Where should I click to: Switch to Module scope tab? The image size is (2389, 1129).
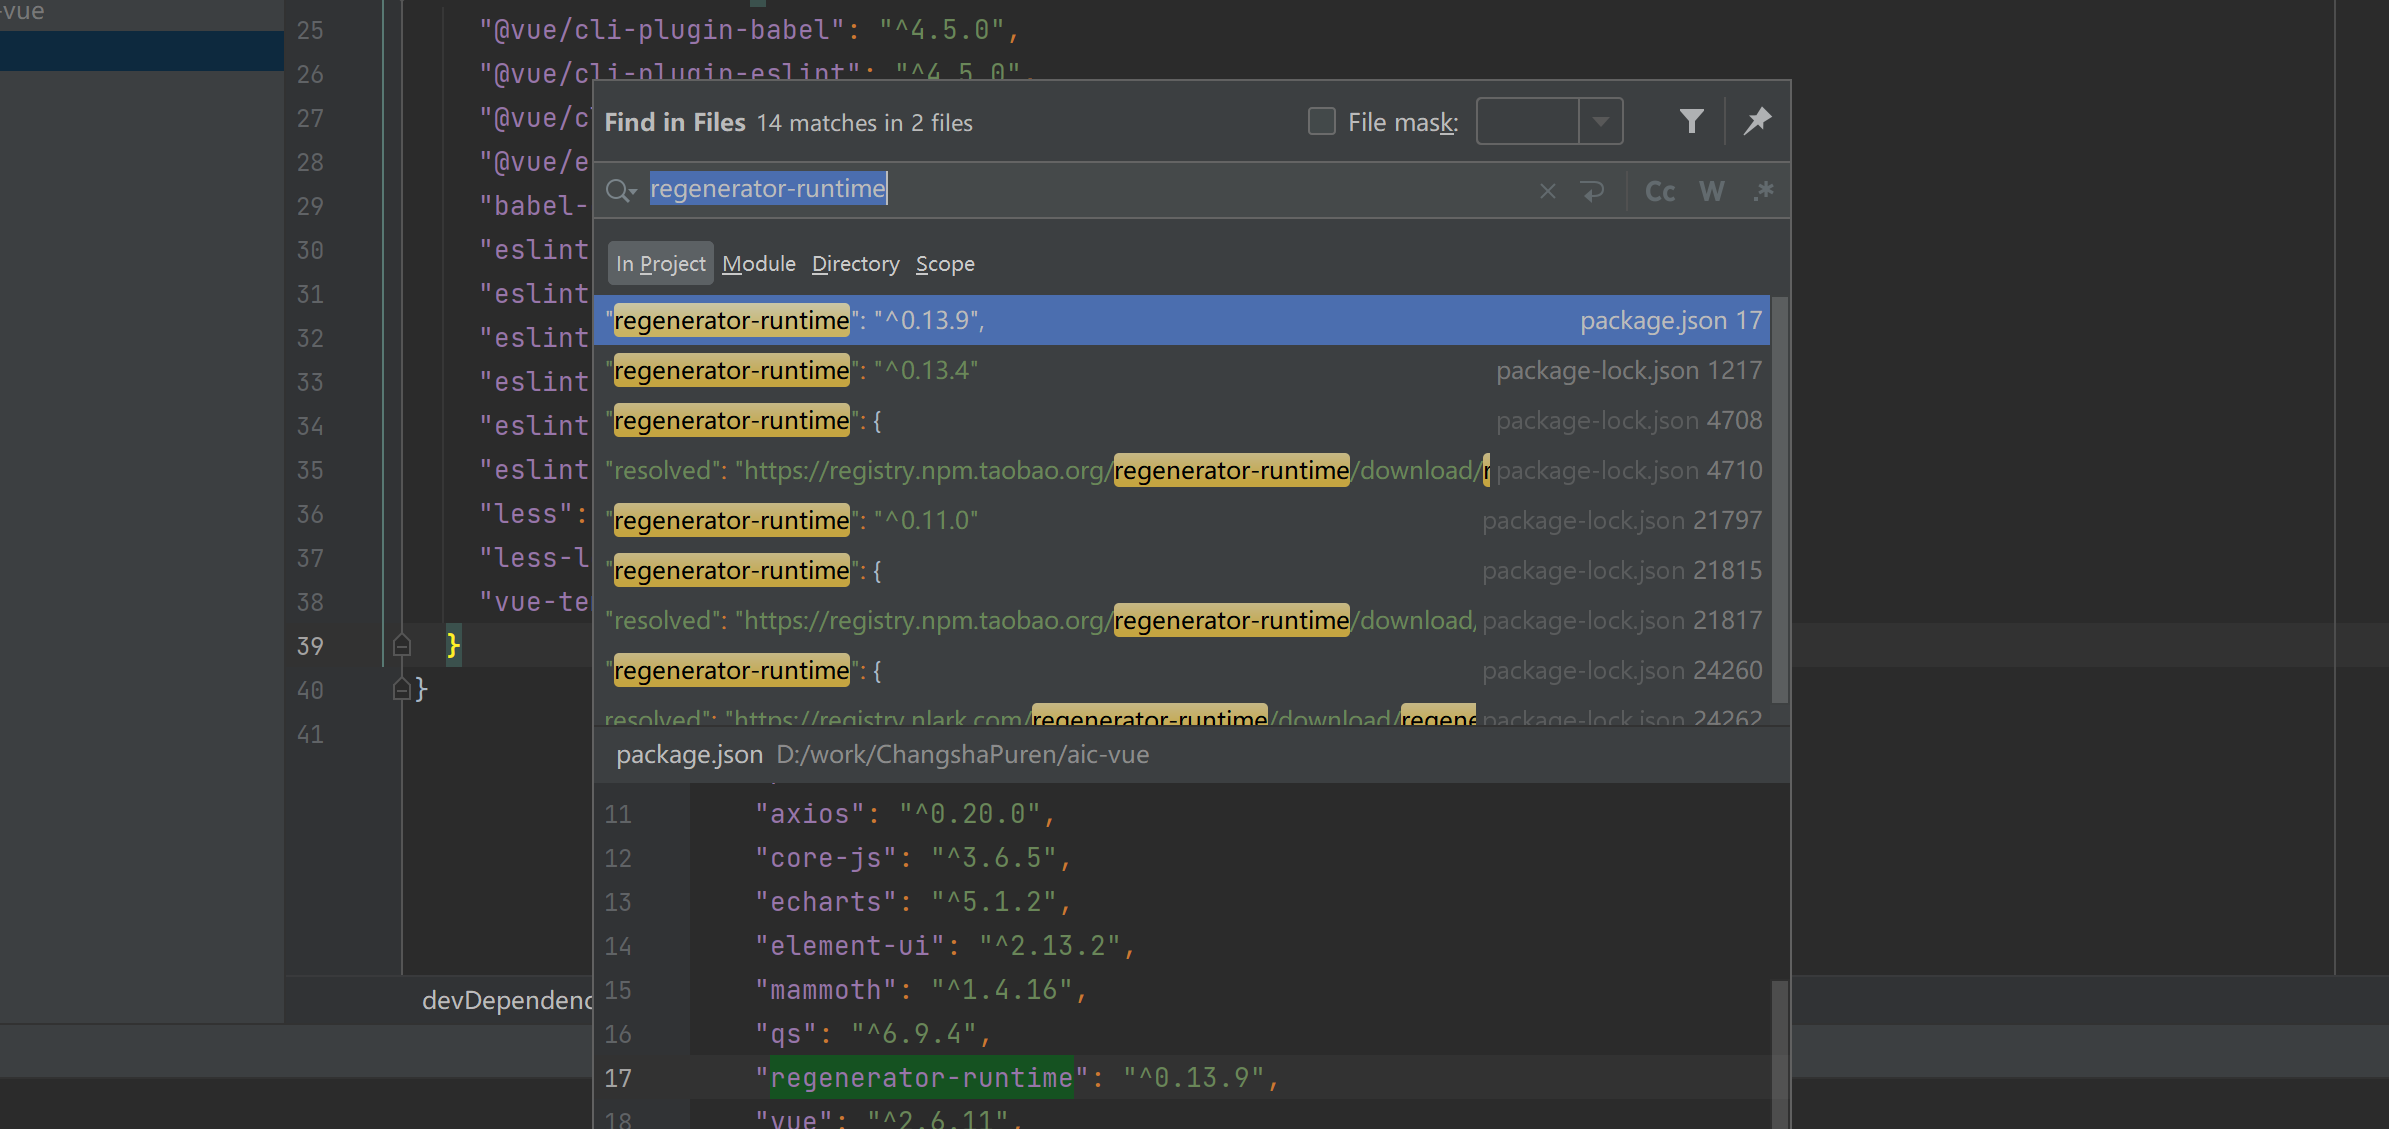pyautogui.click(x=759, y=264)
